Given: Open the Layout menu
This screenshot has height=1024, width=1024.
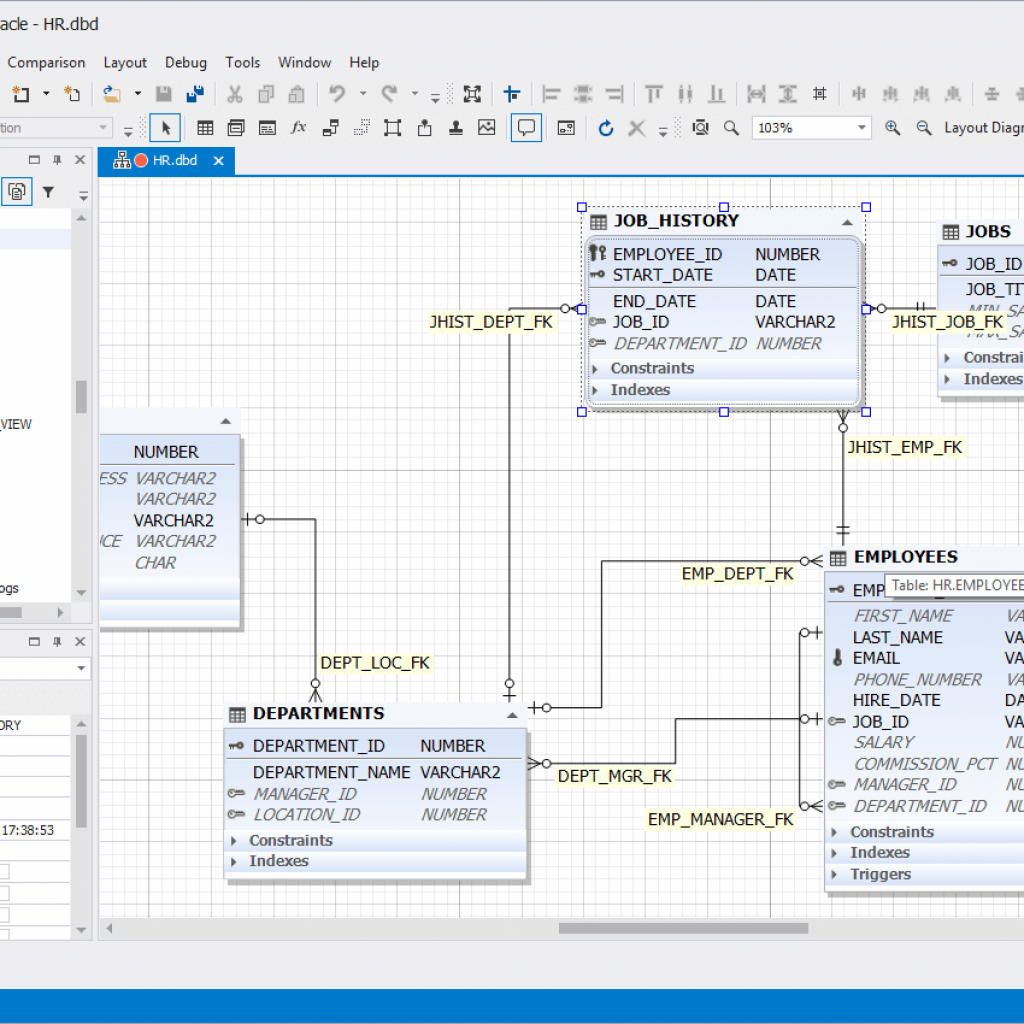Looking at the screenshot, I should [x=125, y=63].
